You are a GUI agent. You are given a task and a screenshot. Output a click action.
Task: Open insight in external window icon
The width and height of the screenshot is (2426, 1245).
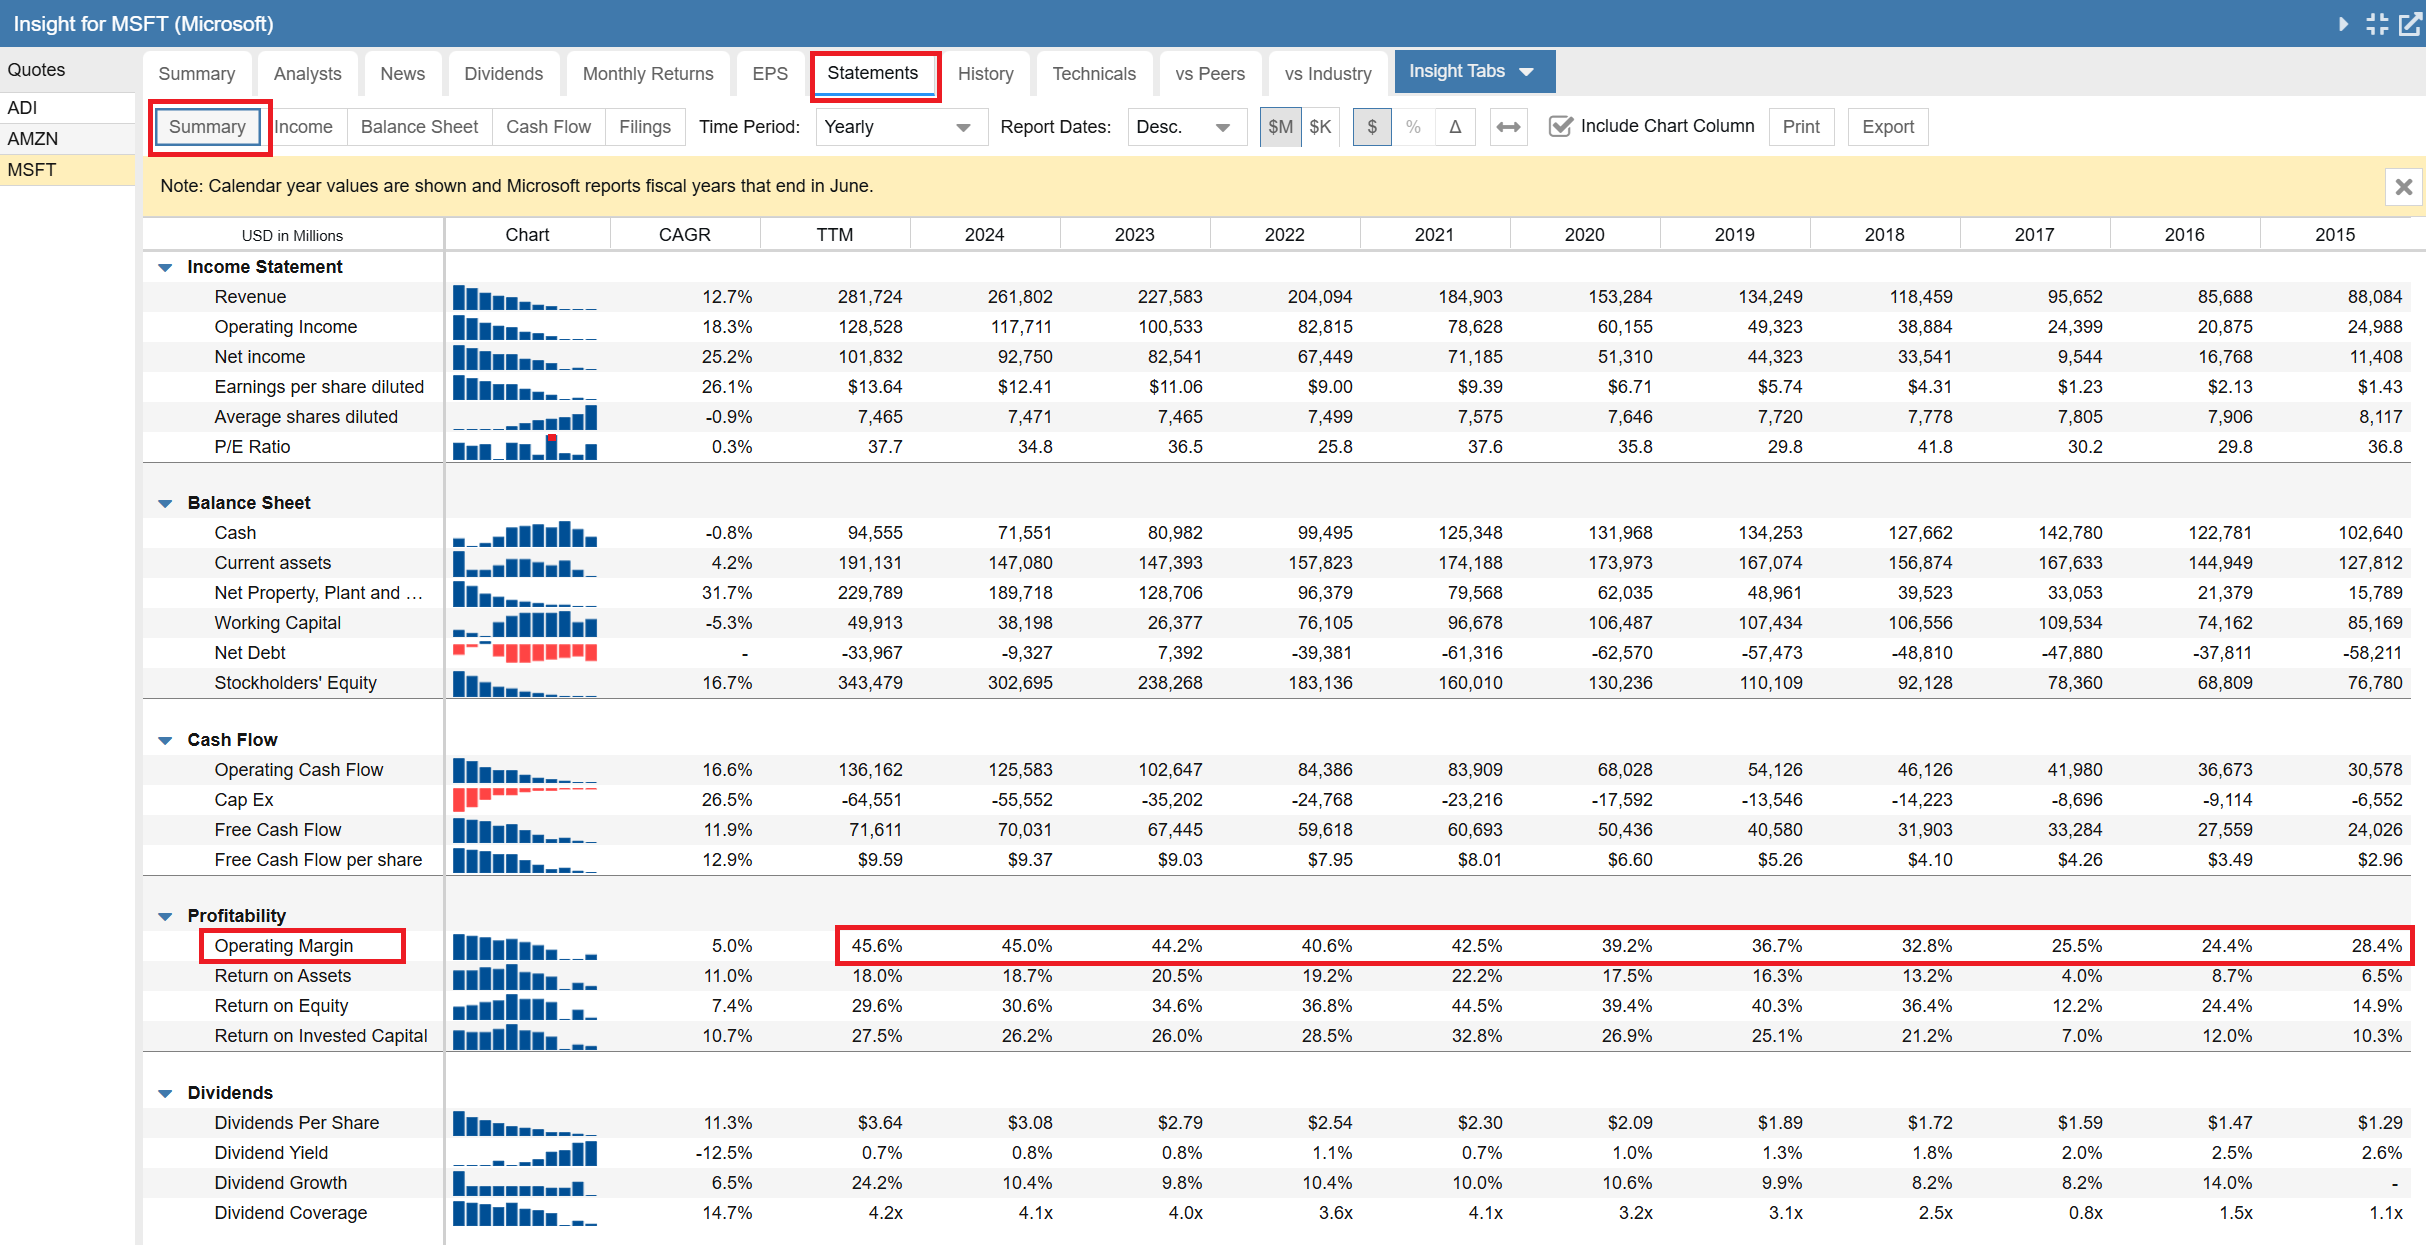(x=2410, y=24)
